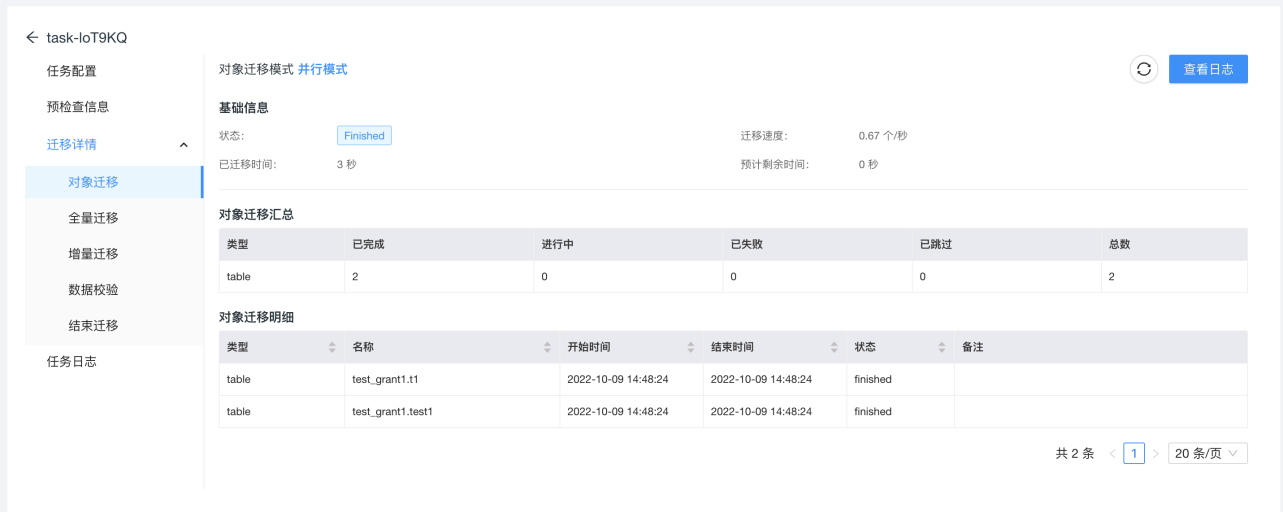
Task: Sort by 结束时间 column arrows
Action: tap(834, 347)
